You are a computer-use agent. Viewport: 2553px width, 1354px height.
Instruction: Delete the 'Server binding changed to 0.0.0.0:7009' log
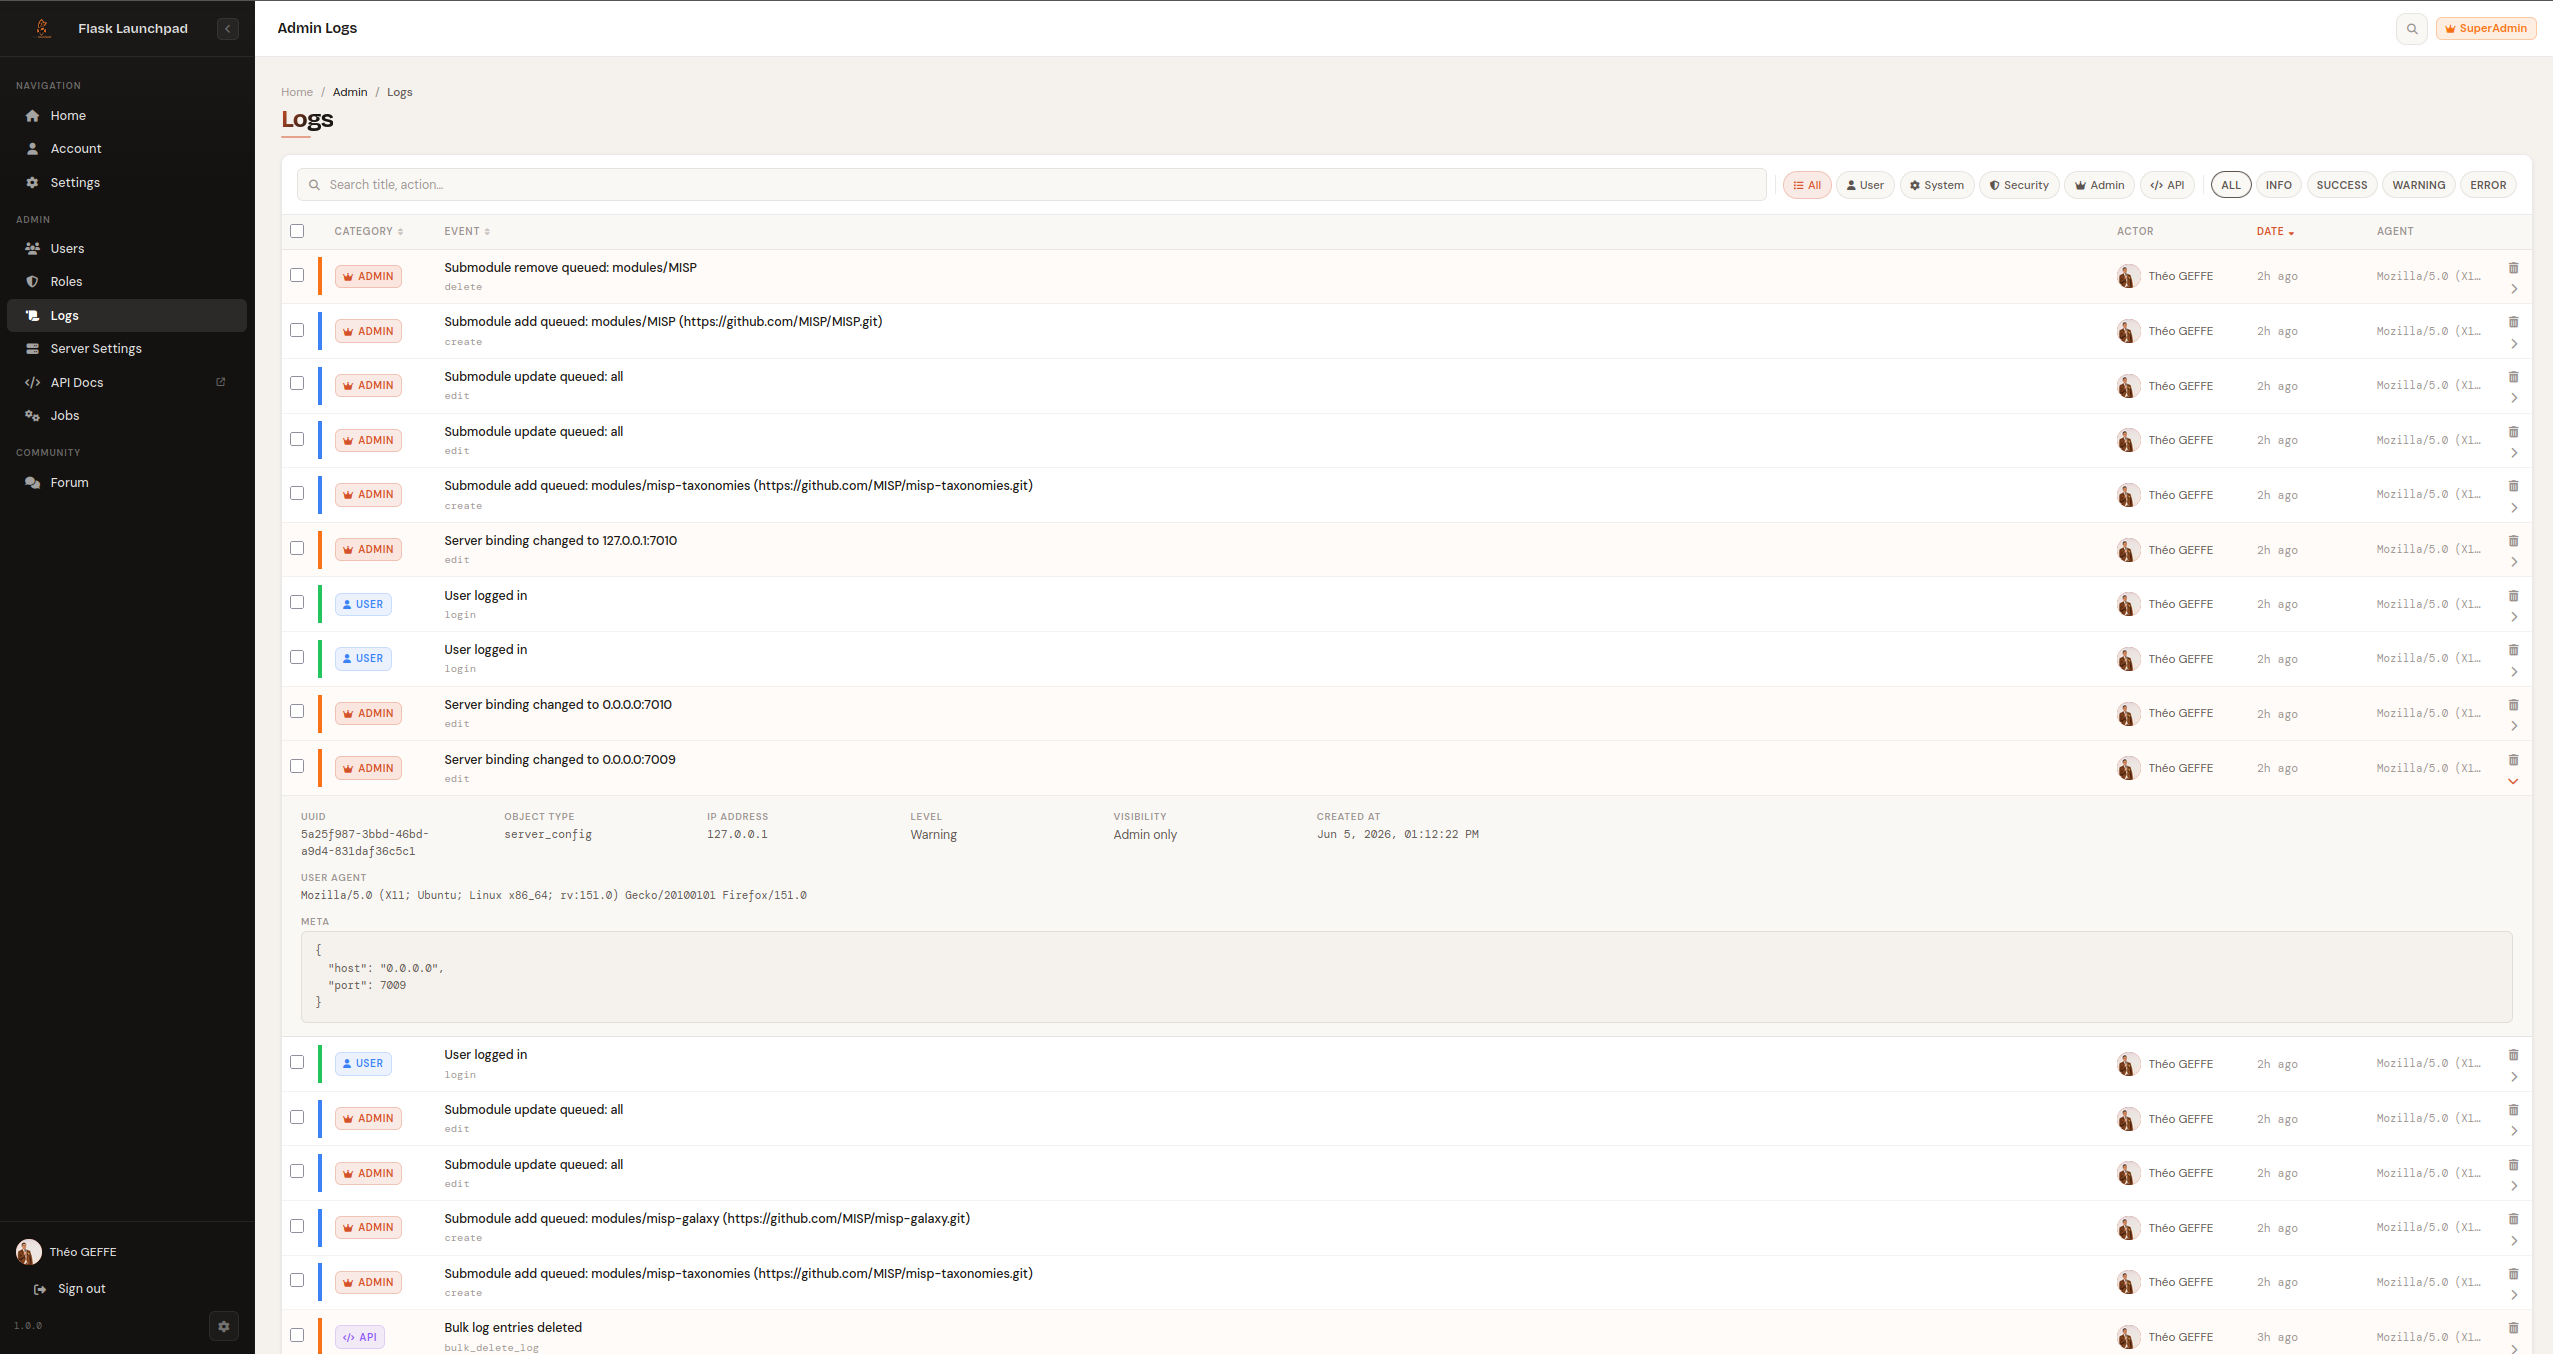pyautogui.click(x=2513, y=760)
